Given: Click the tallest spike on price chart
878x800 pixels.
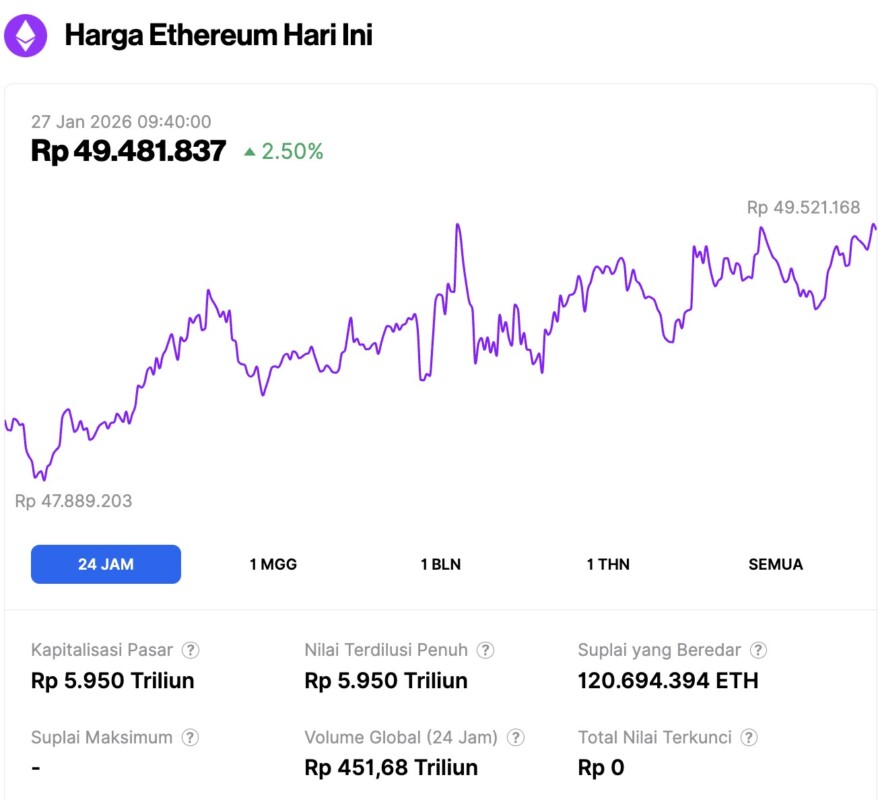Looking at the screenshot, I should [x=458, y=226].
